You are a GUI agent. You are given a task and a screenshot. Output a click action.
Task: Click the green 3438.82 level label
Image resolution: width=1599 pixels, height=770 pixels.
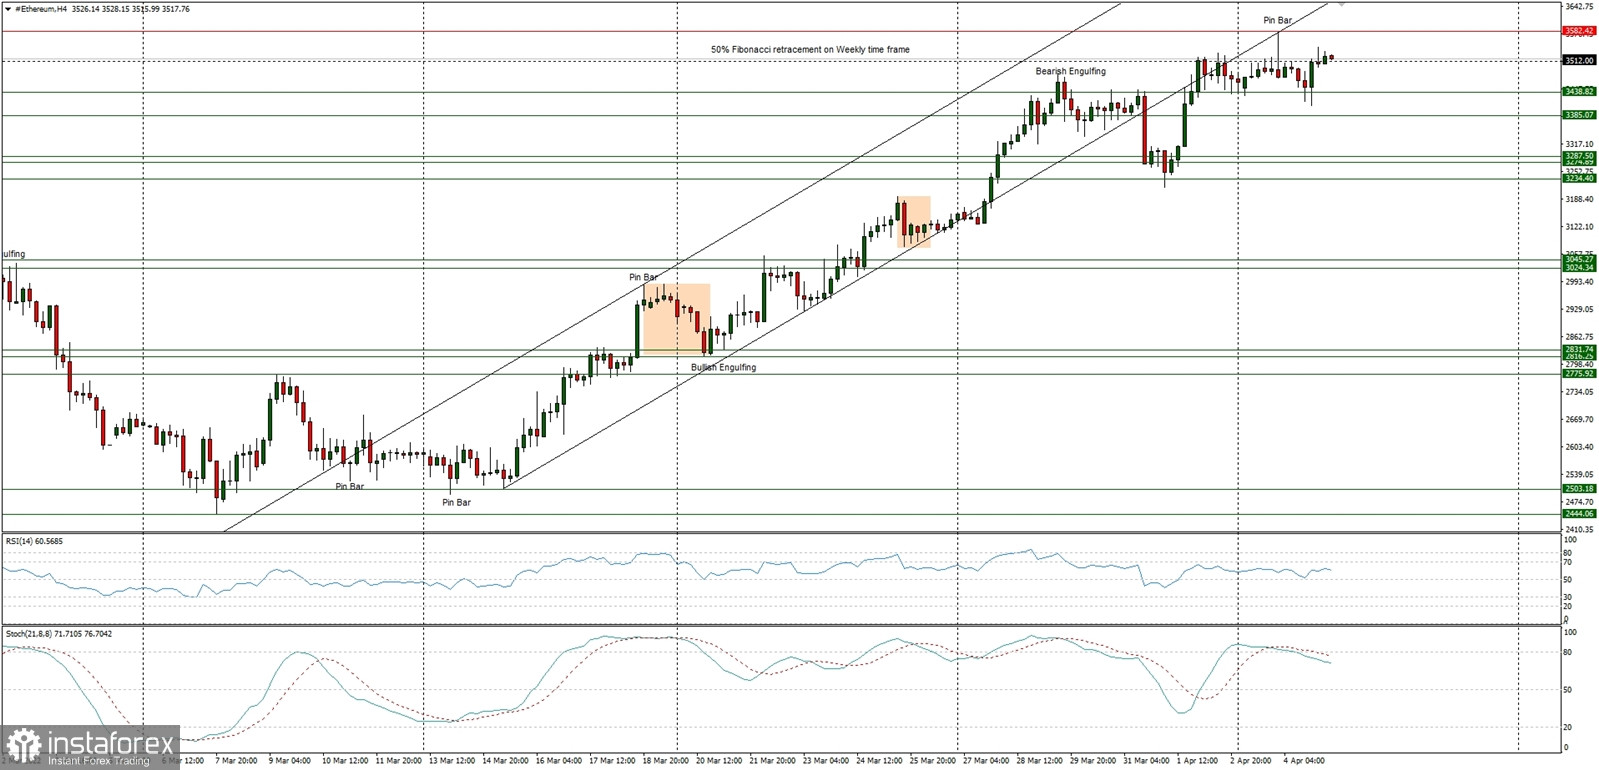[x=1579, y=91]
